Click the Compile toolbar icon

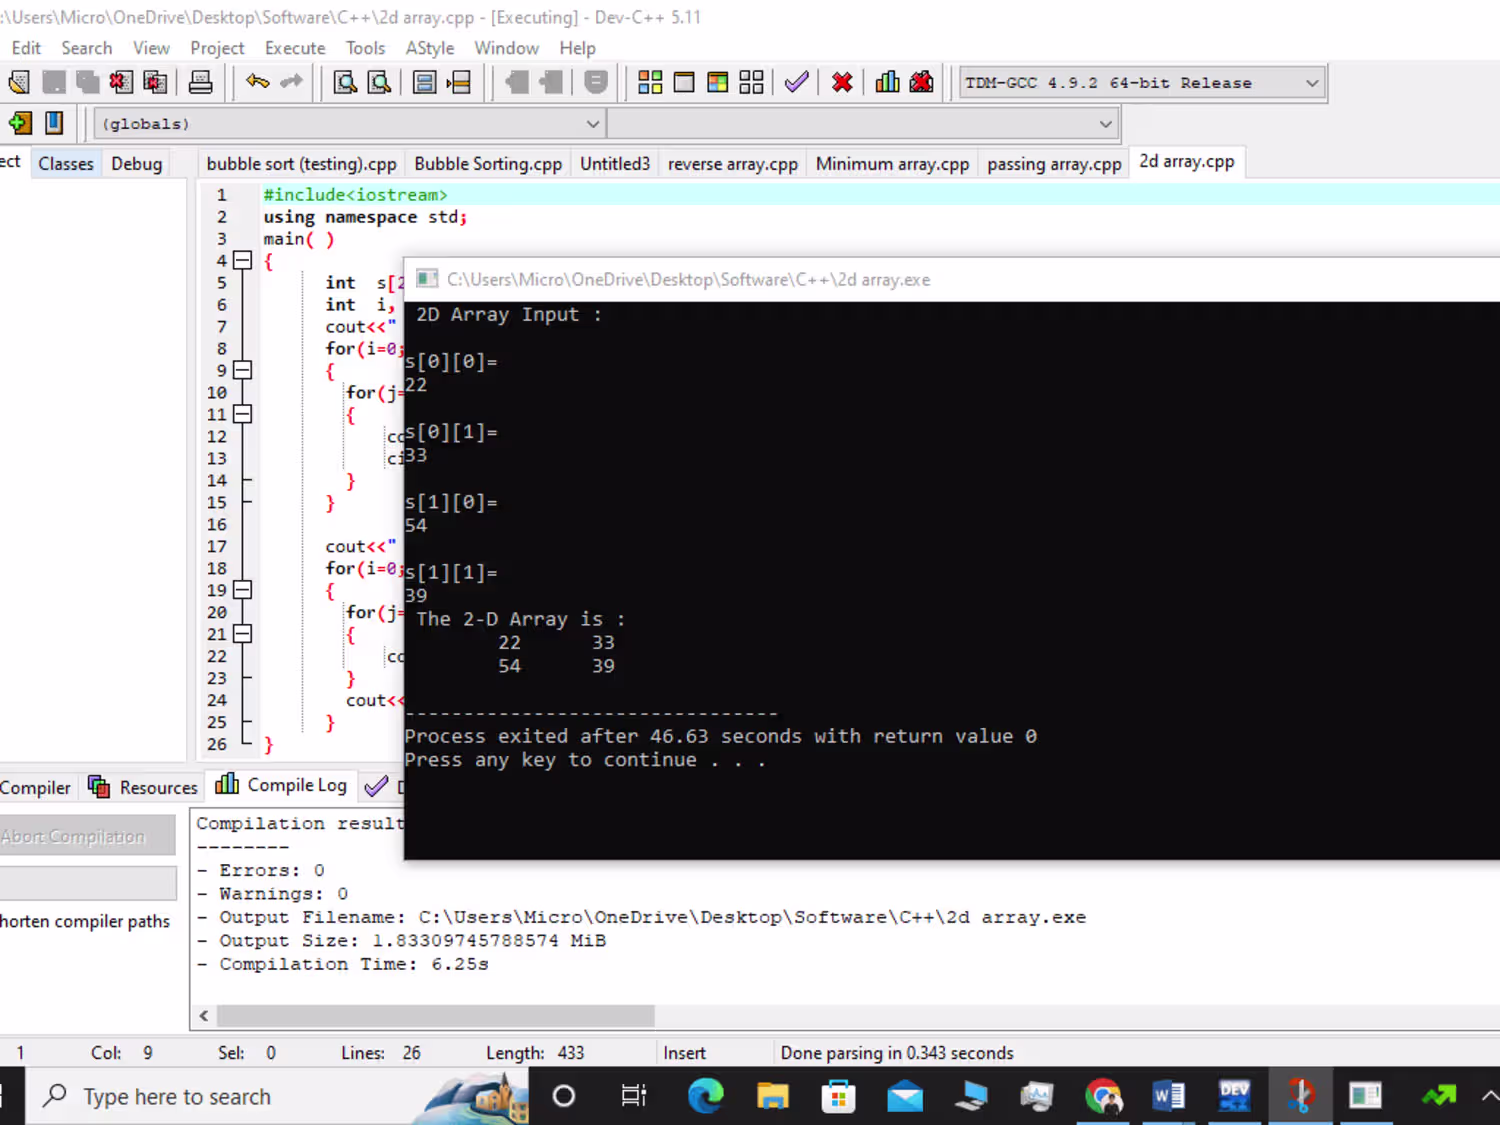(x=650, y=83)
